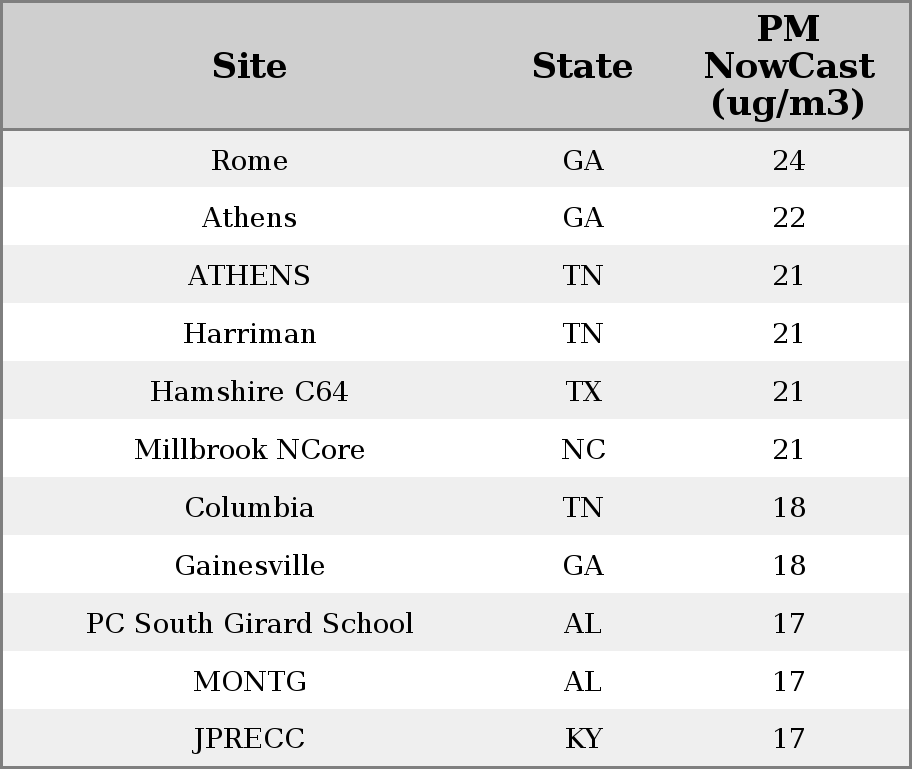Click the TX state cell

583,391
